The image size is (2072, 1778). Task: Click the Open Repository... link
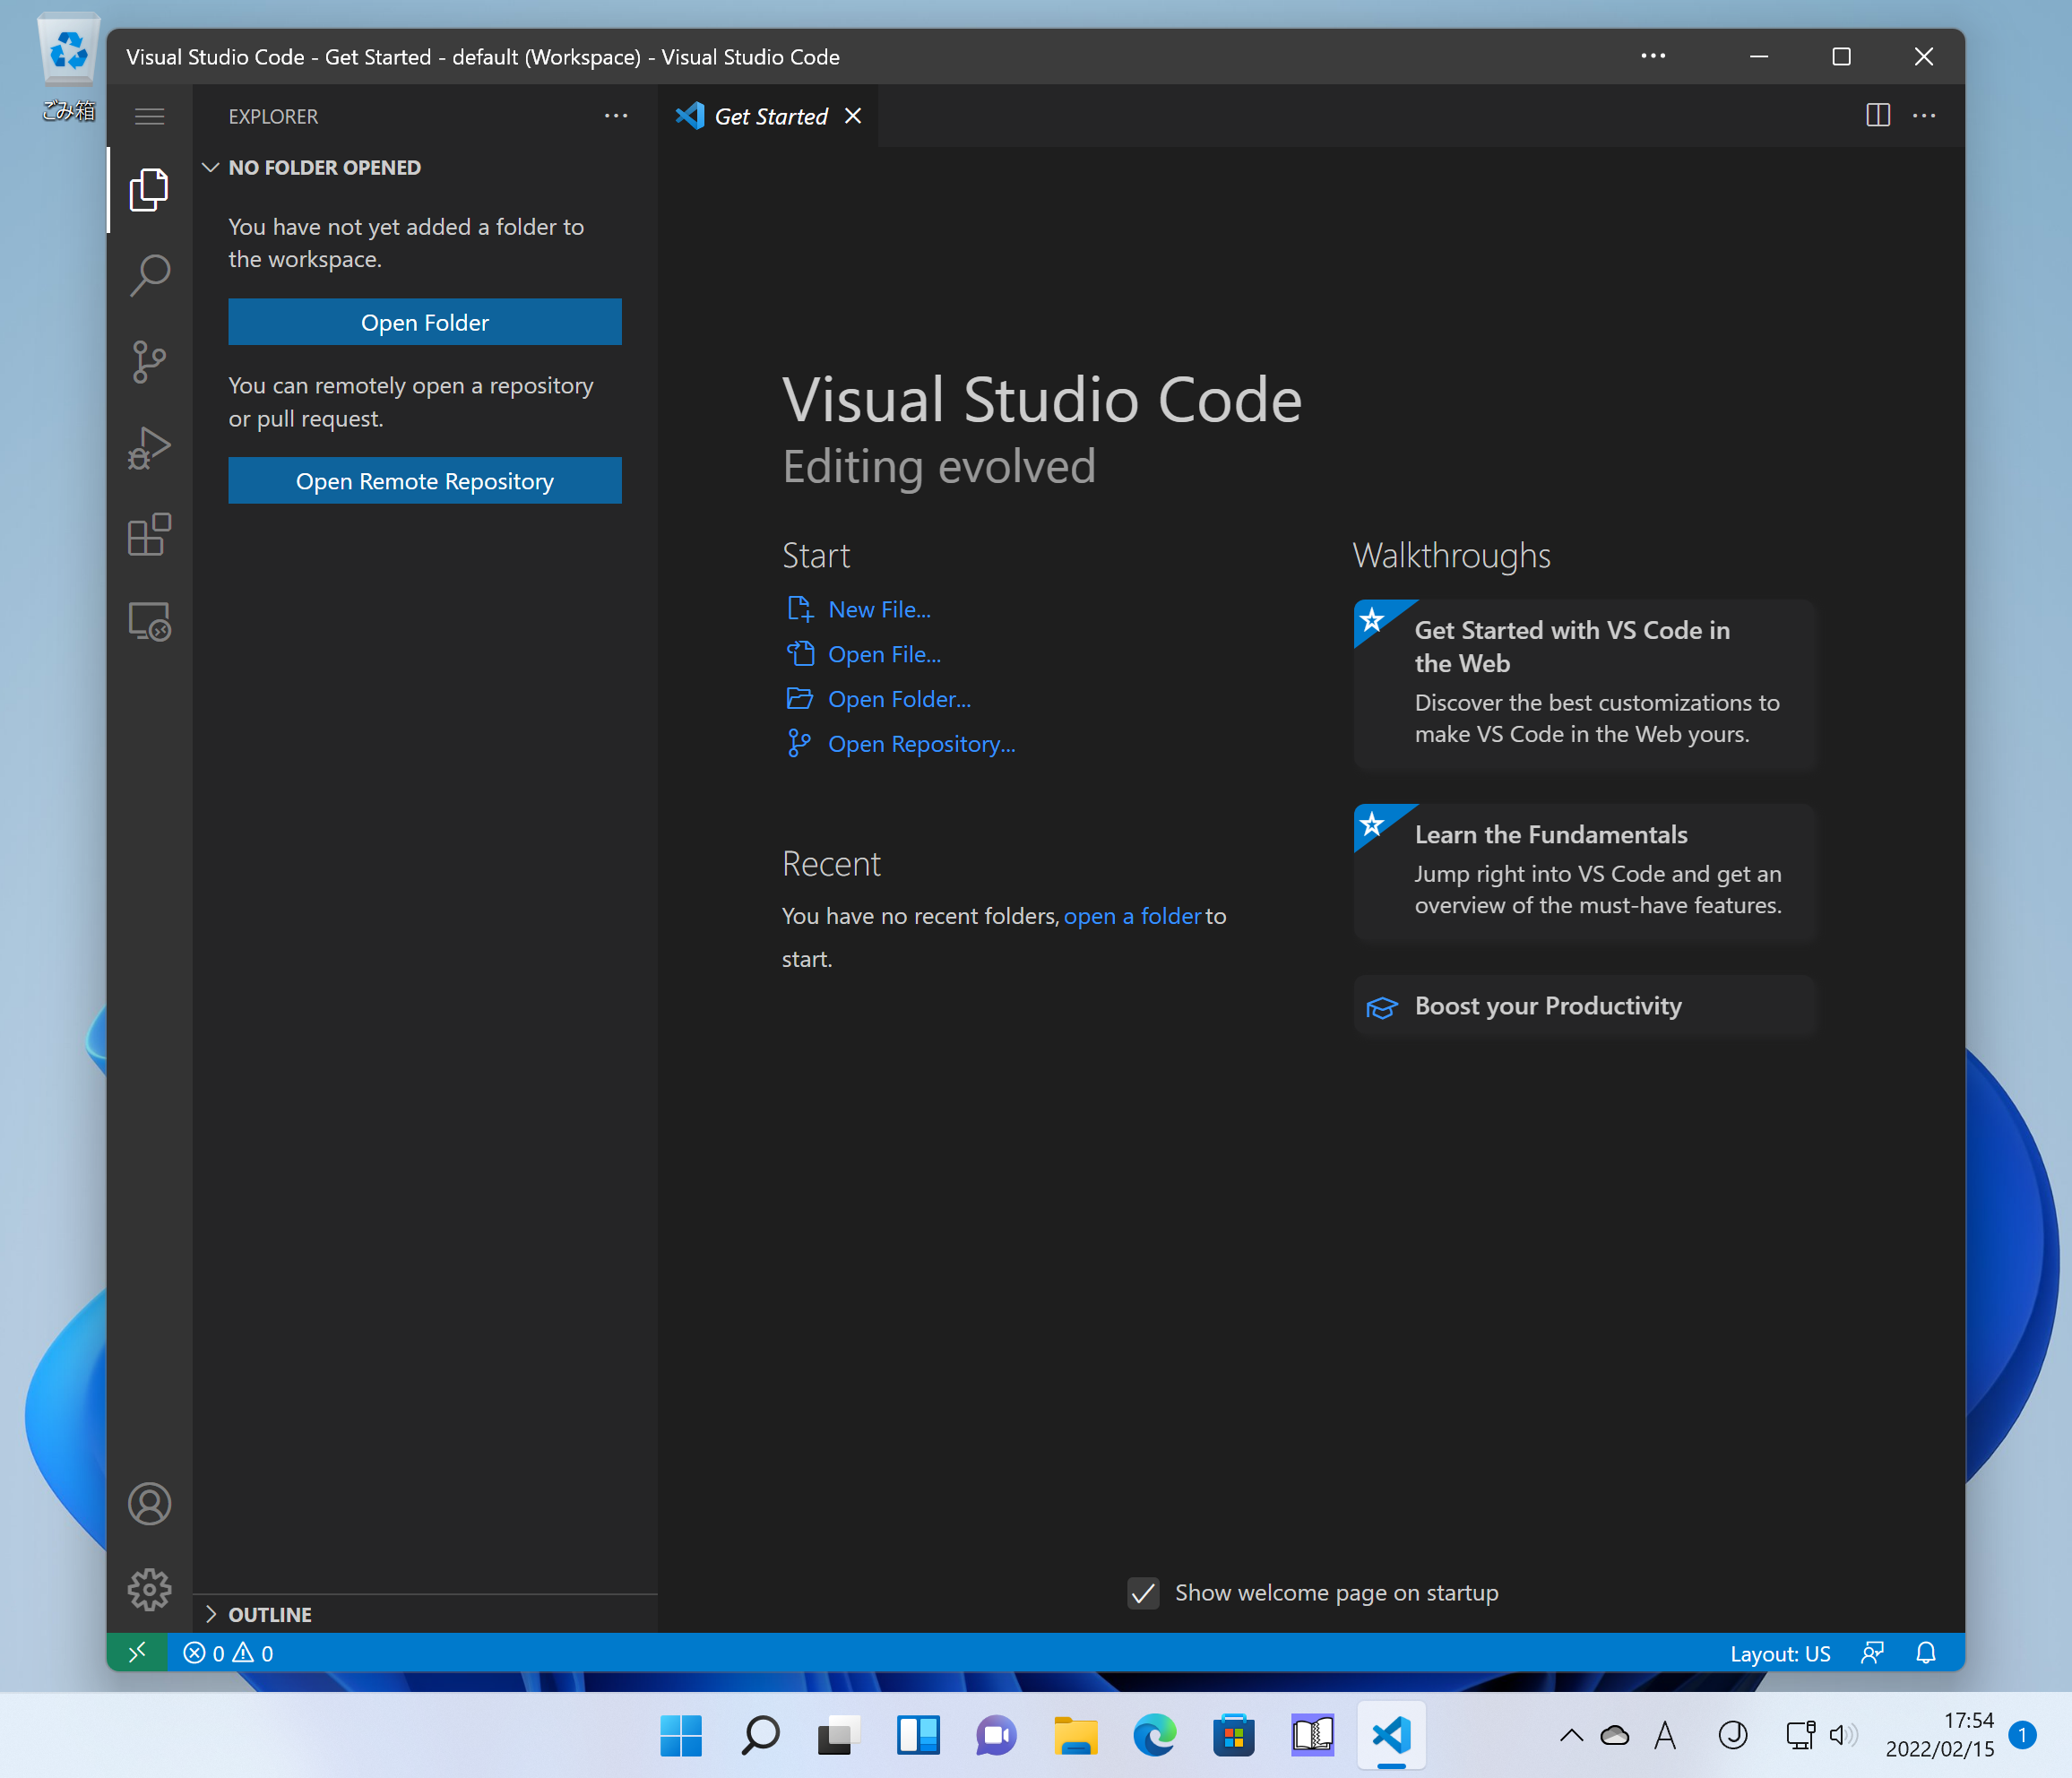[x=921, y=744]
